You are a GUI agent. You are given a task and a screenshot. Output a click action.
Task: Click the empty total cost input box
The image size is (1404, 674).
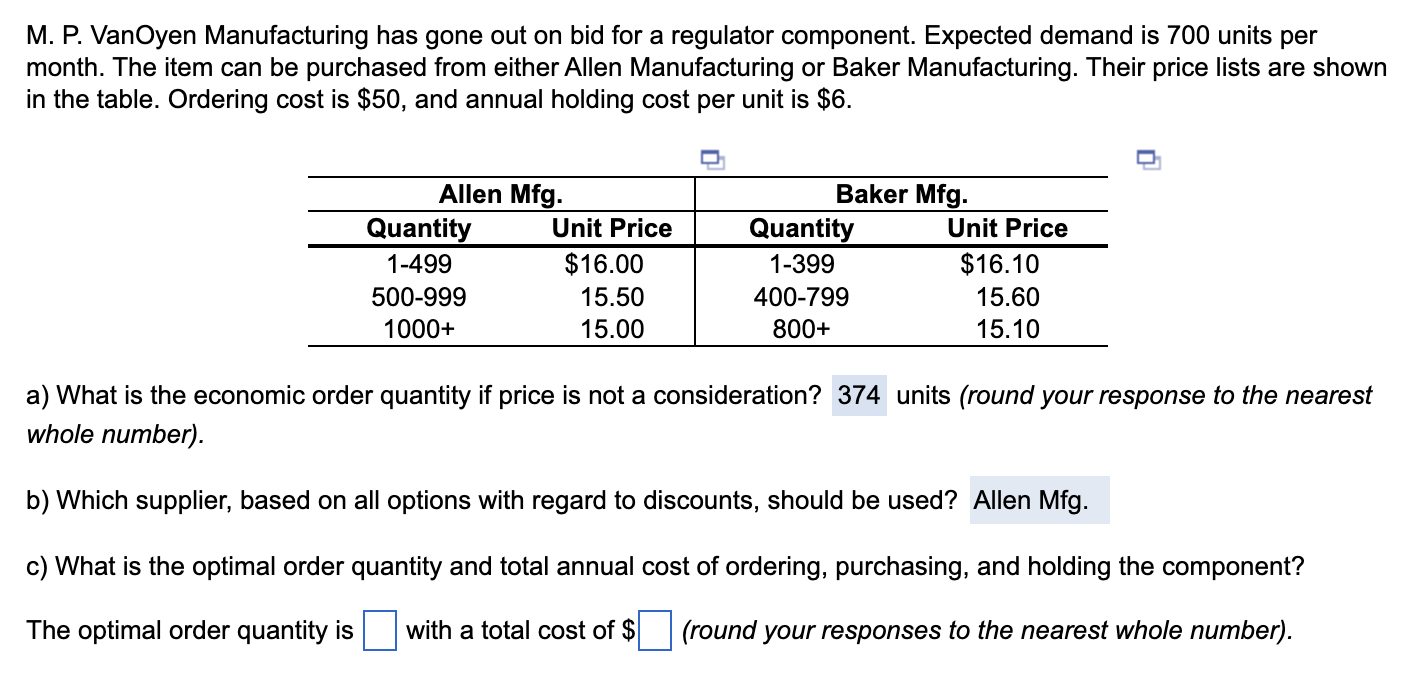(x=655, y=631)
